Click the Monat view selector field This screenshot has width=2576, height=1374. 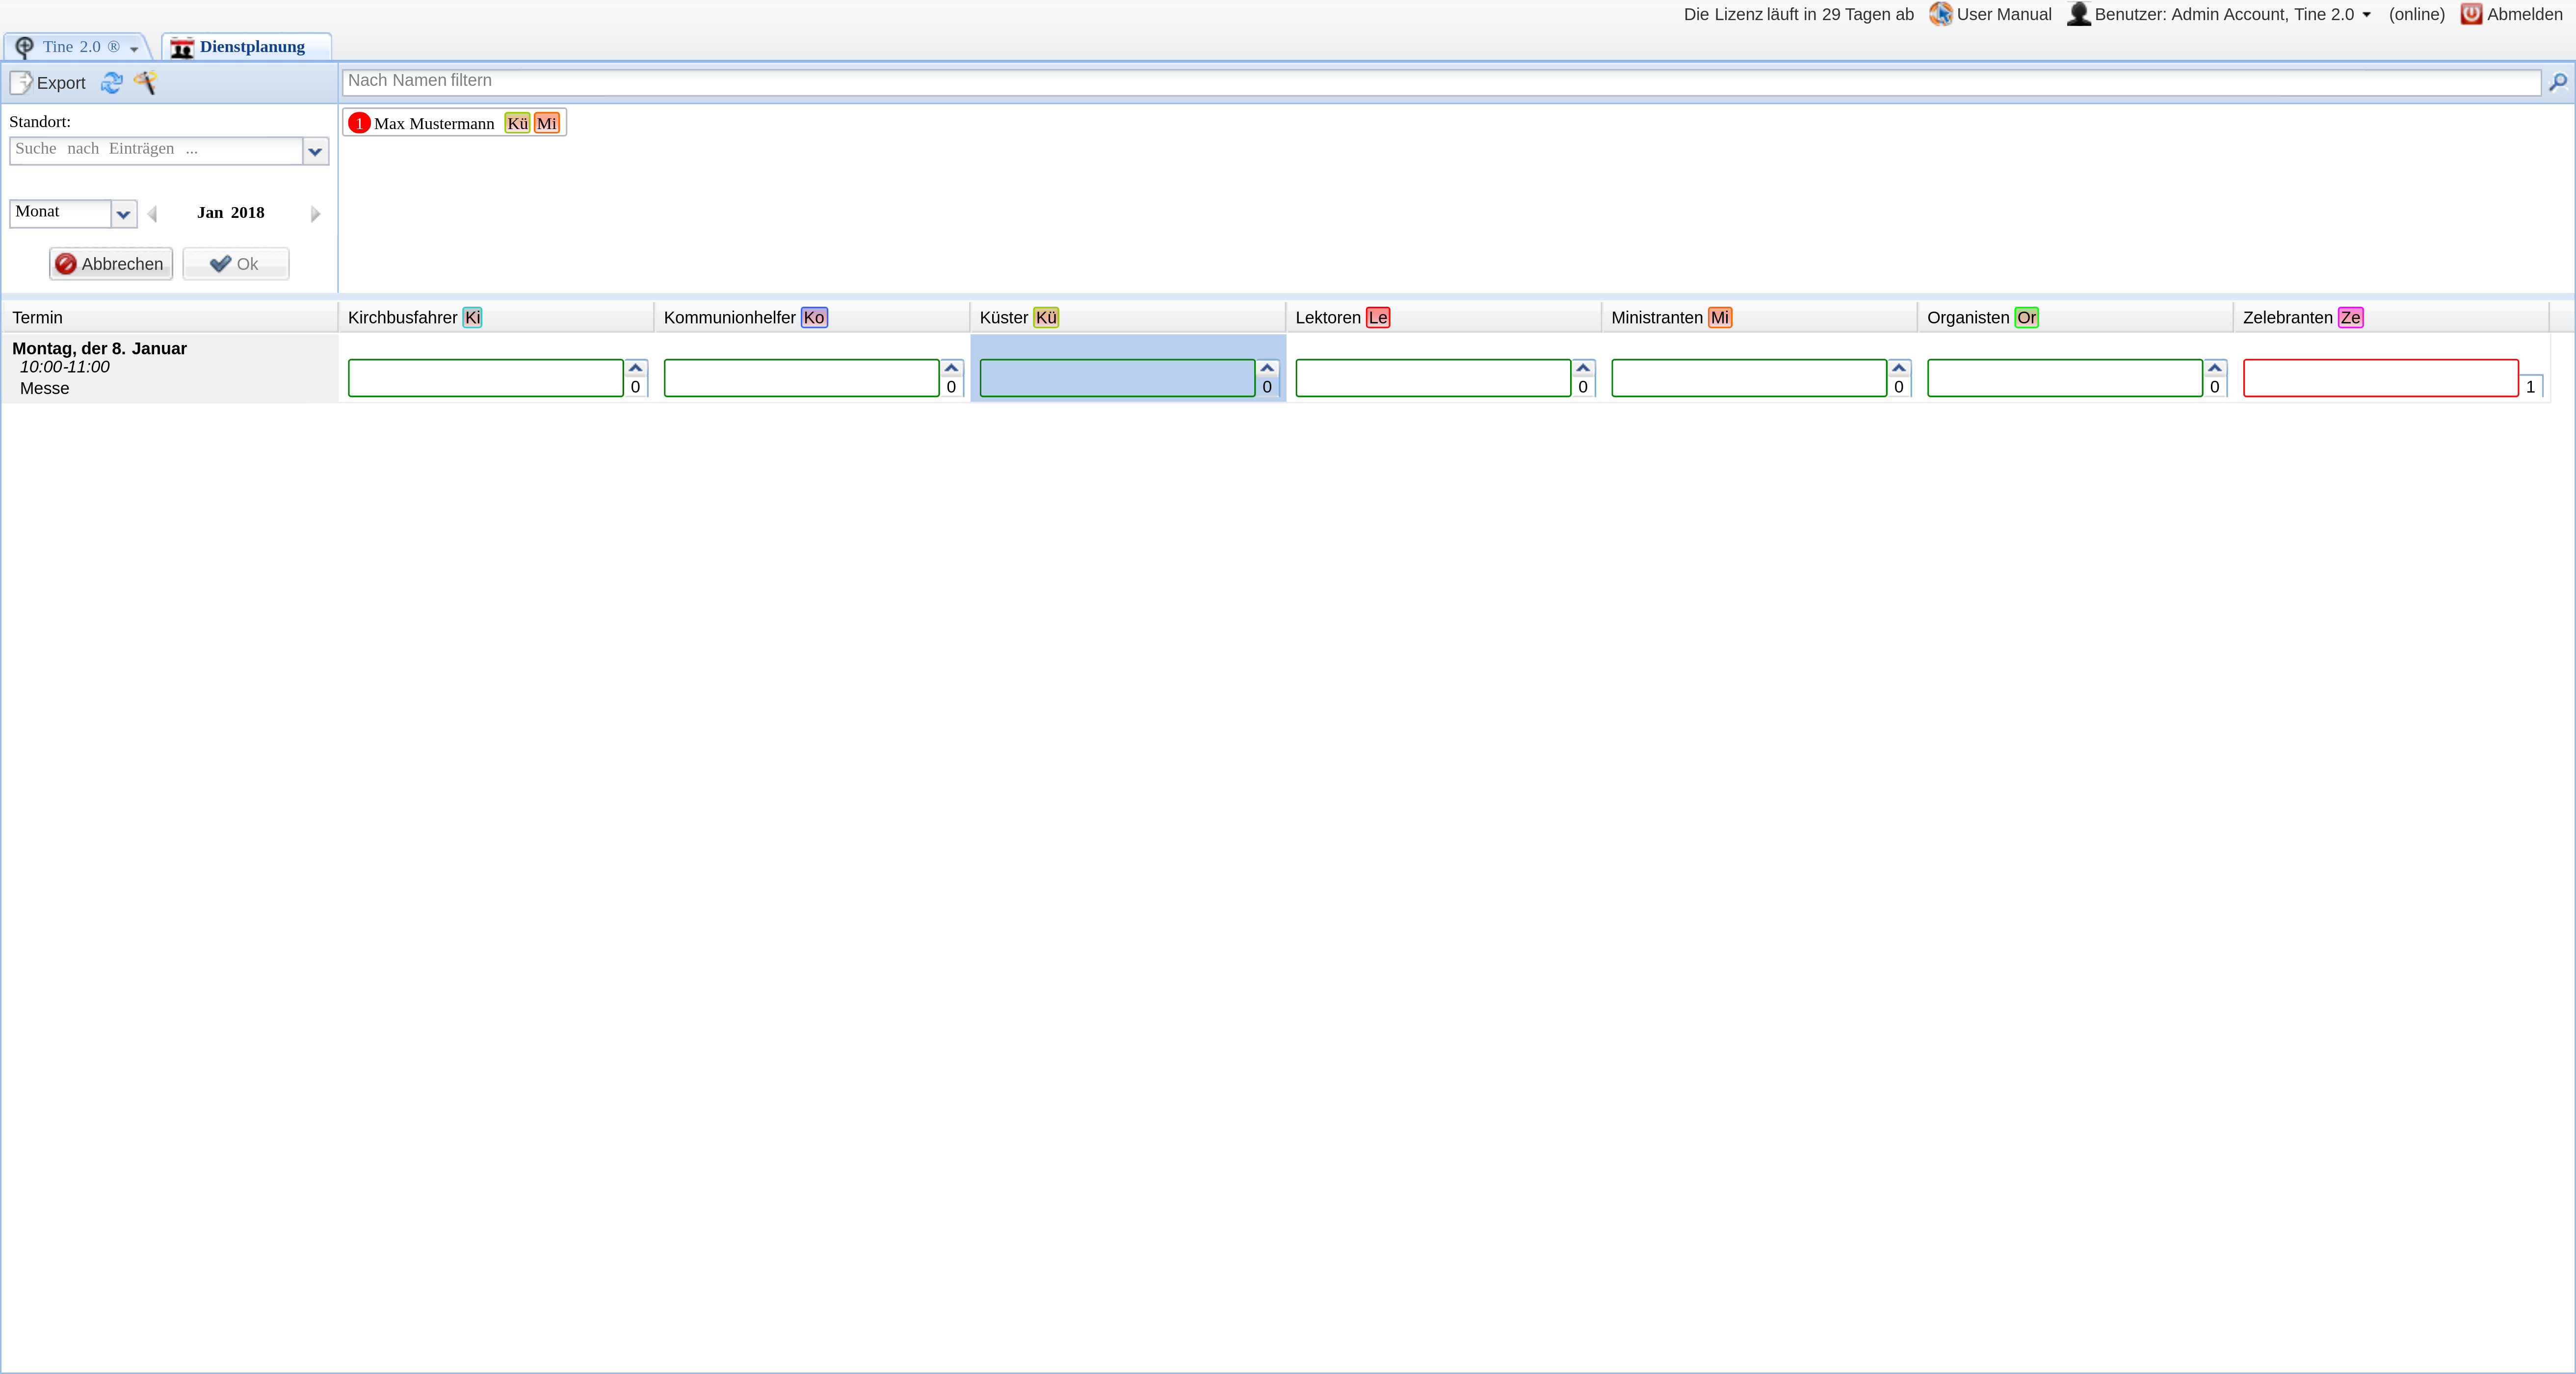point(61,214)
